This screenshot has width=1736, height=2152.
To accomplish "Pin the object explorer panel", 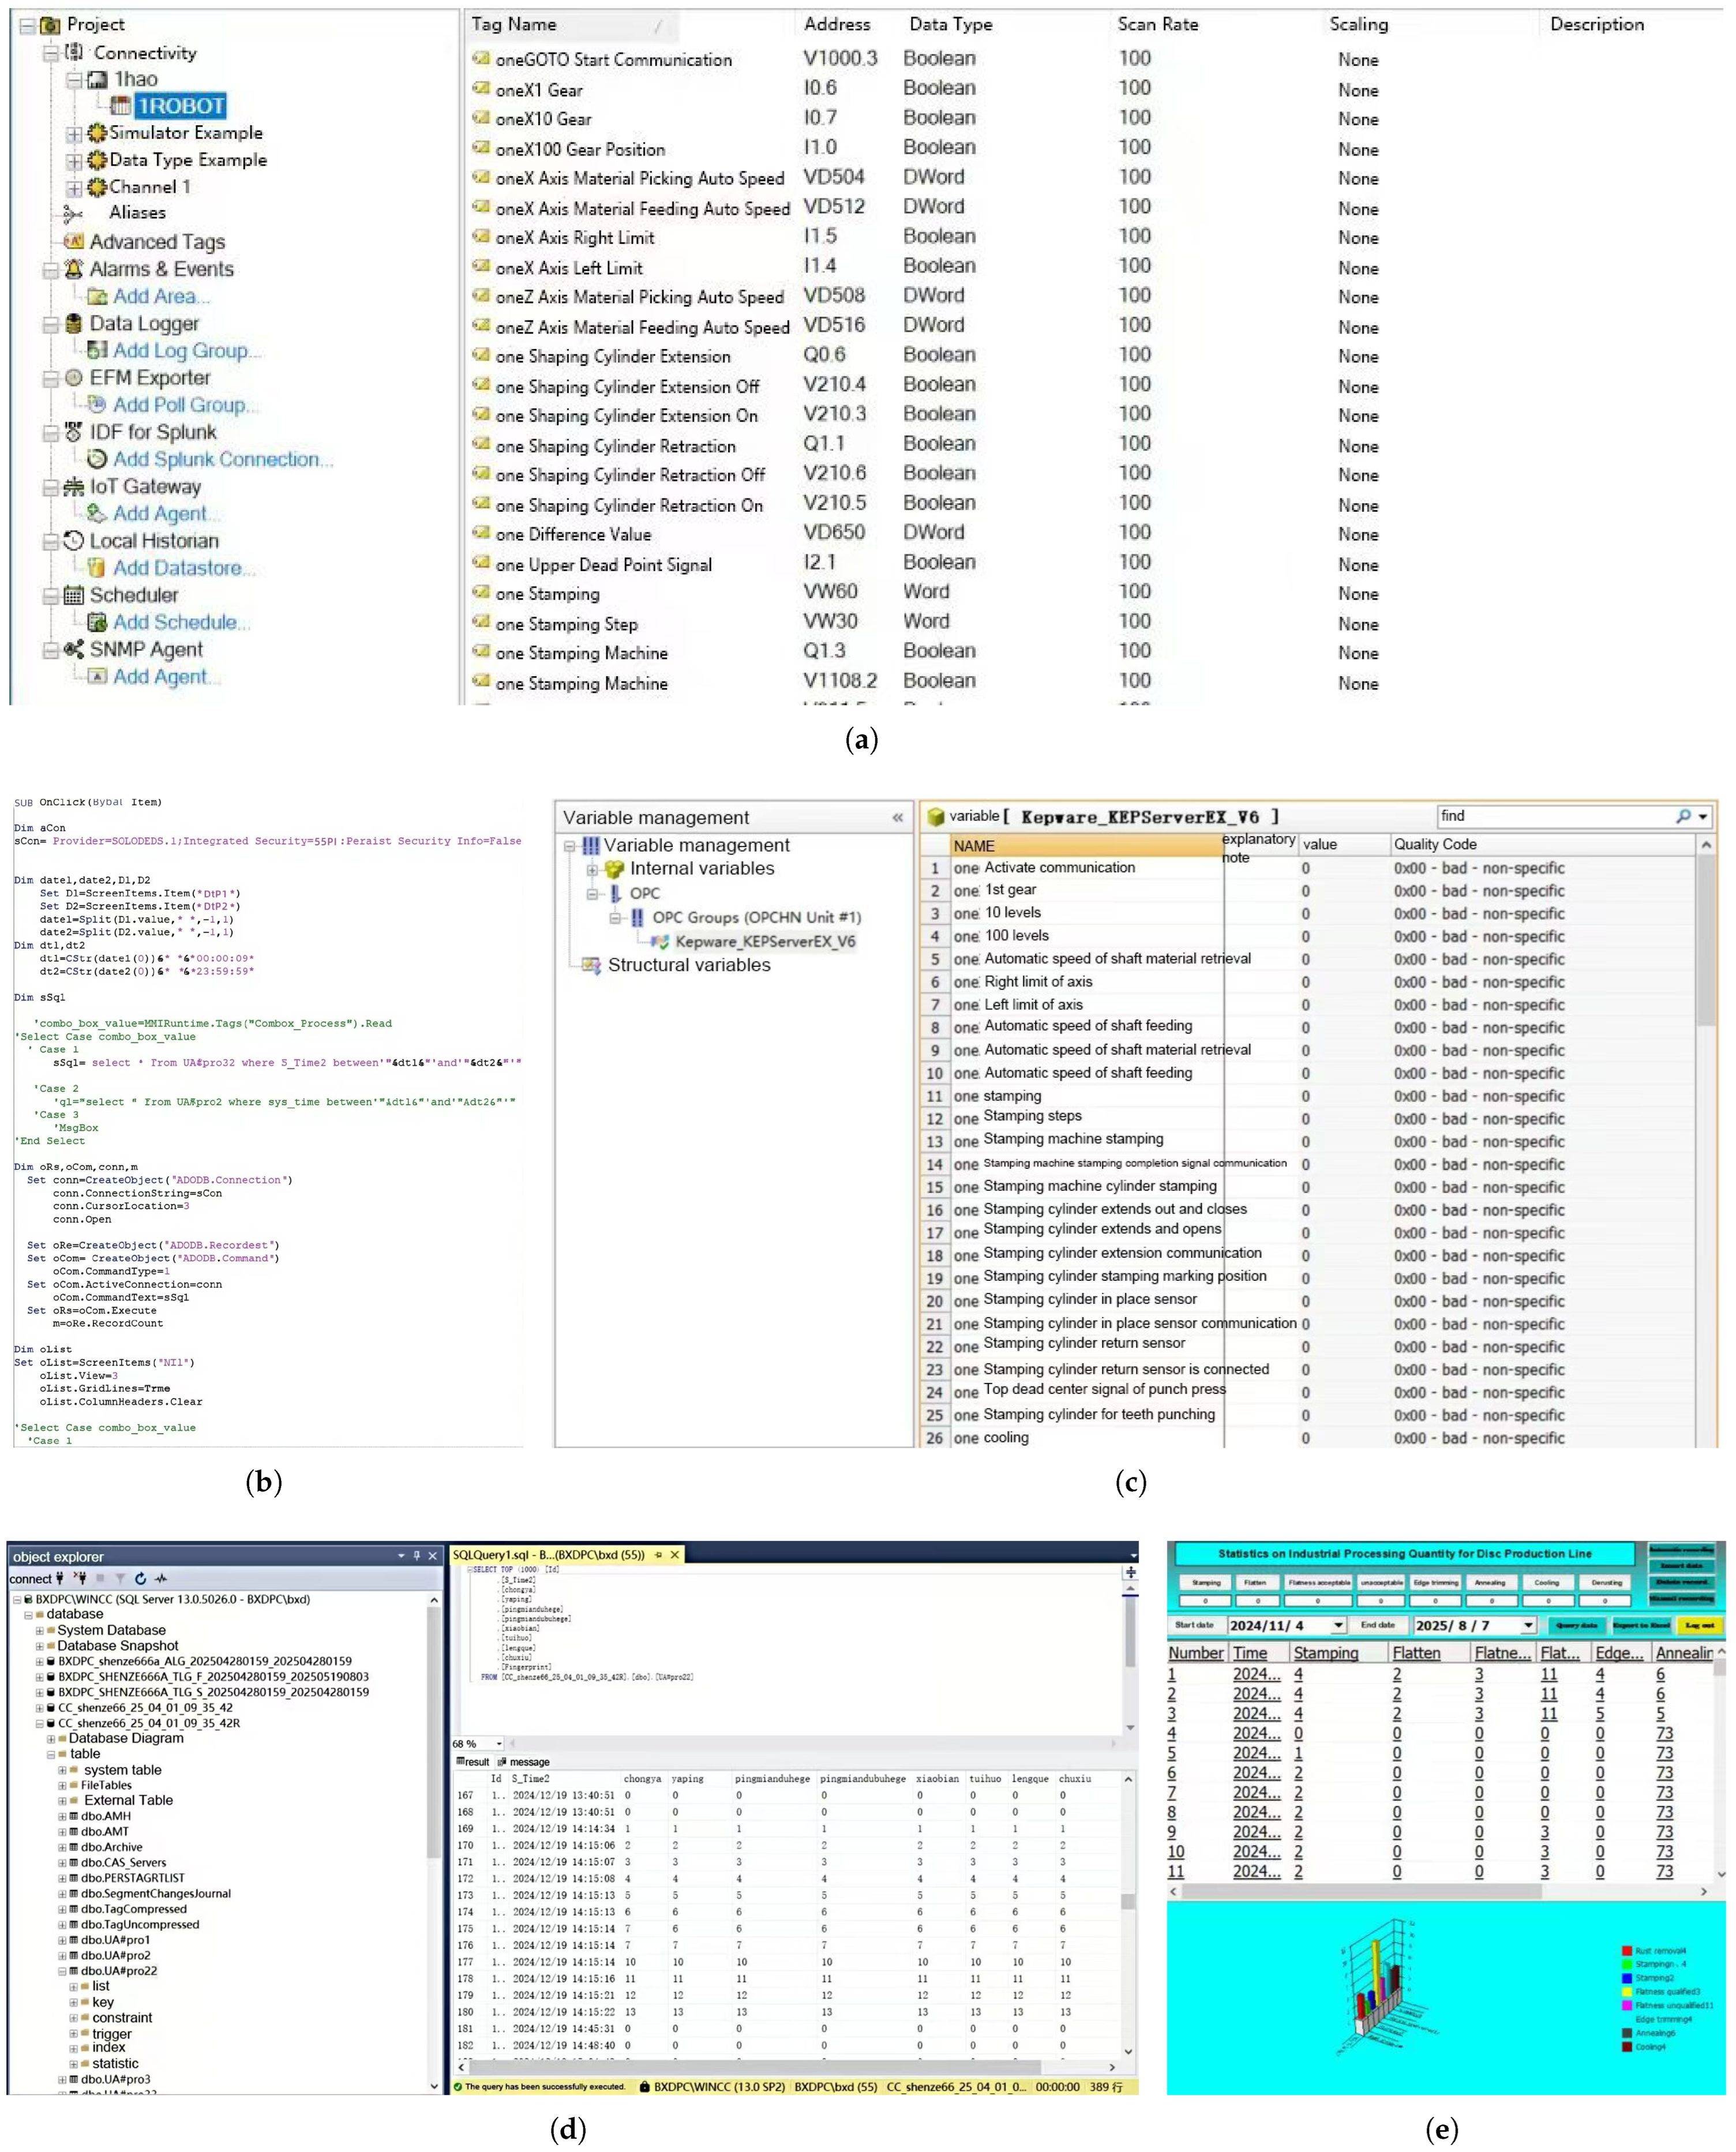I will (417, 1556).
